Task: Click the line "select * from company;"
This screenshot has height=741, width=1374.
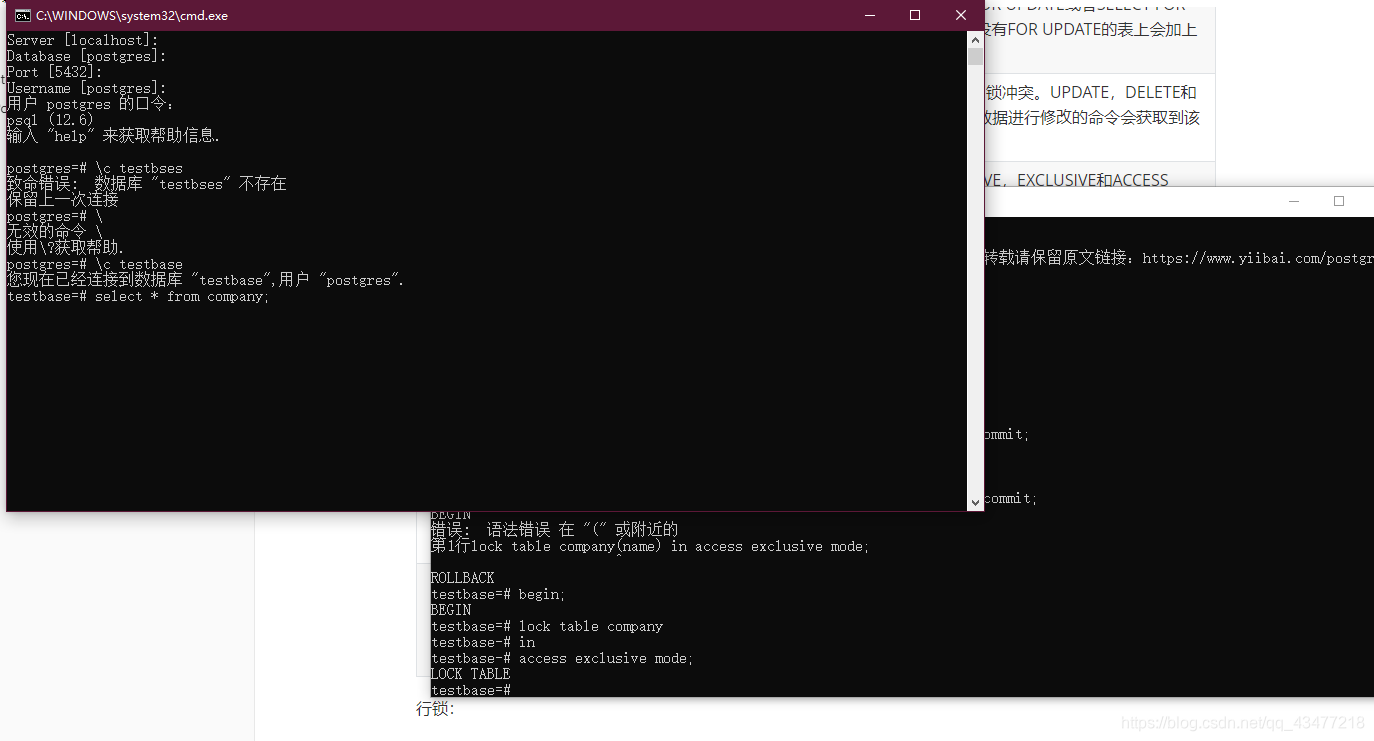Action: (x=138, y=297)
